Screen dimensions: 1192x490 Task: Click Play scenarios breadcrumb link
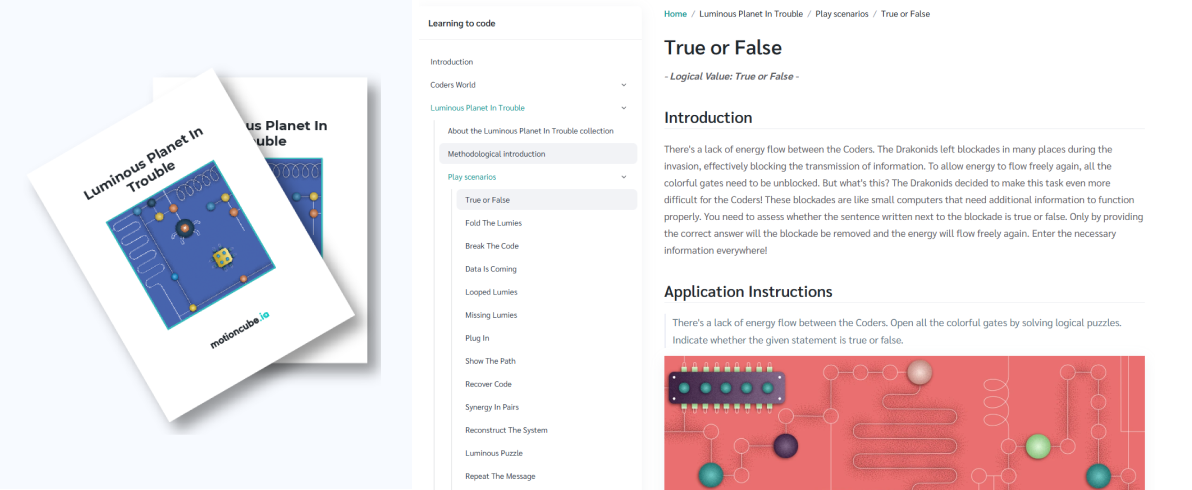[842, 14]
